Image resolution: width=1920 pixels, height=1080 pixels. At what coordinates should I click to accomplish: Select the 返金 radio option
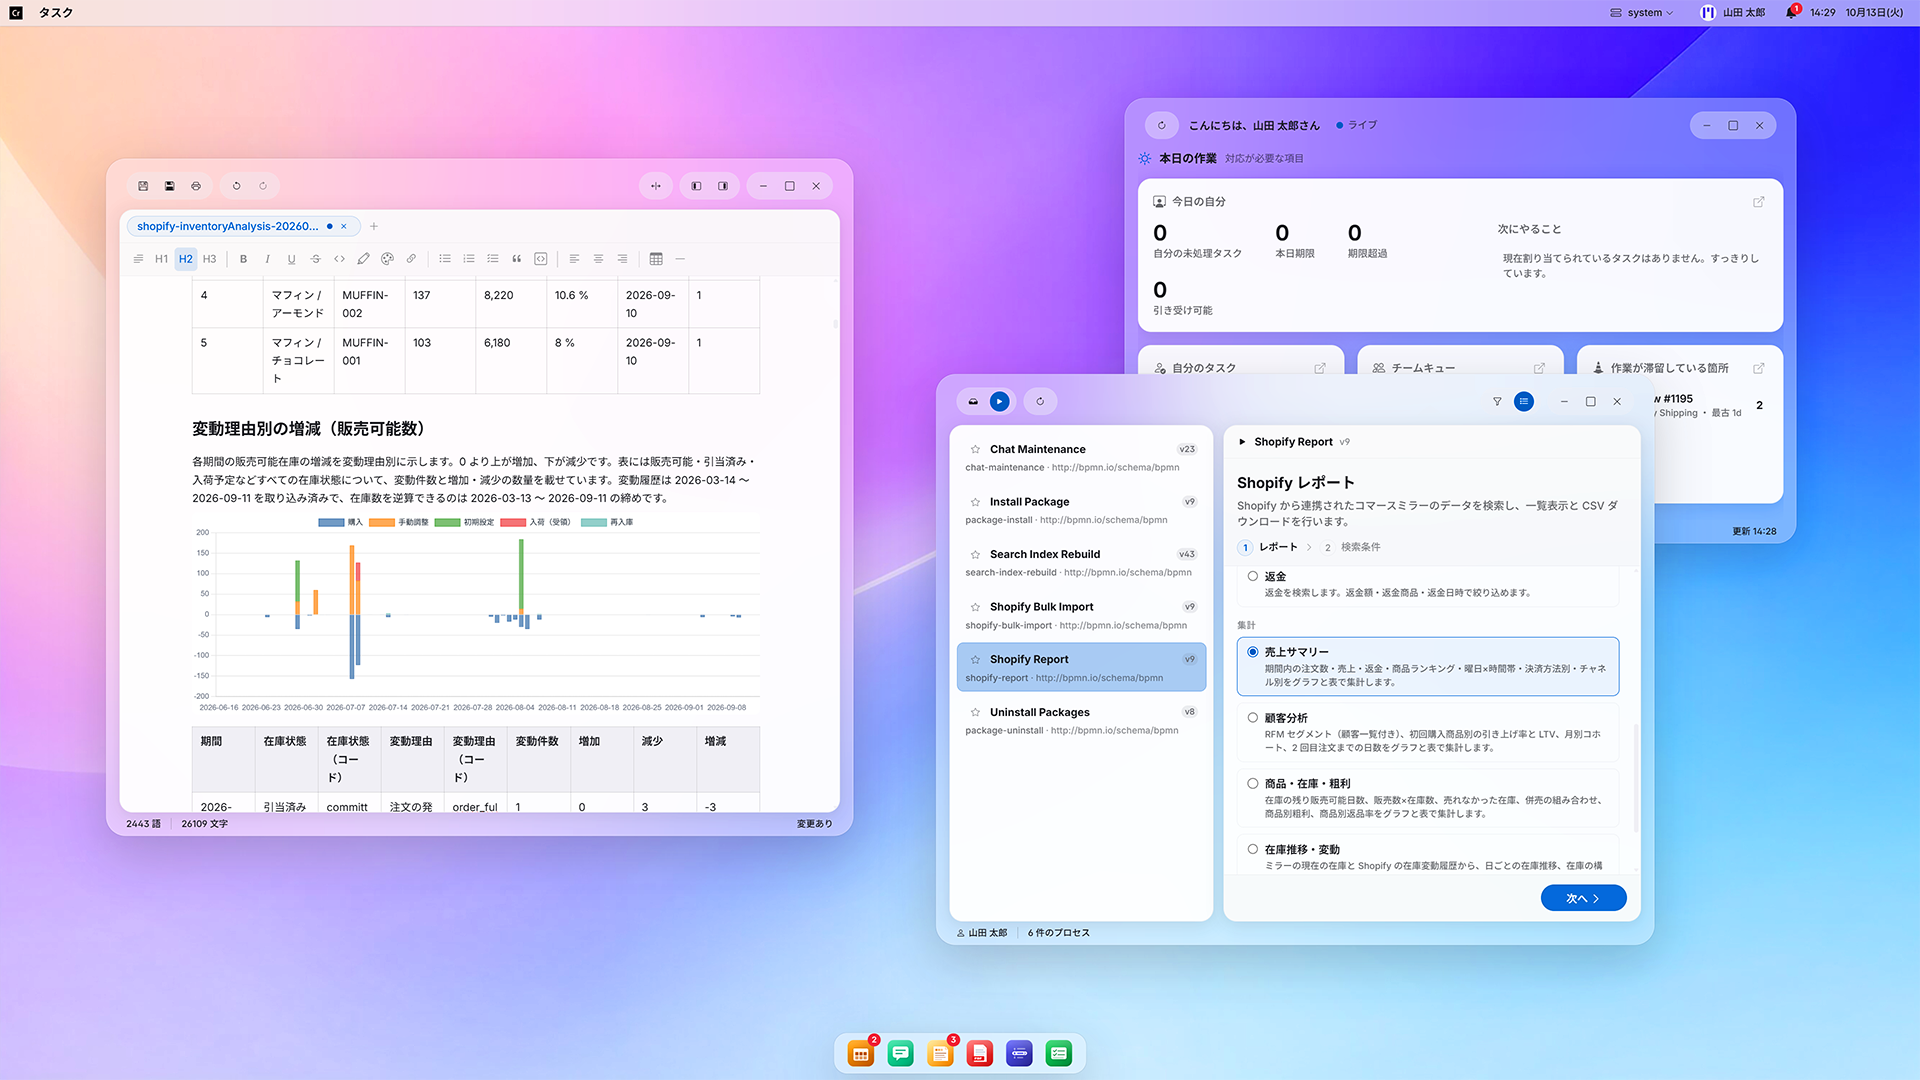[x=1253, y=577]
